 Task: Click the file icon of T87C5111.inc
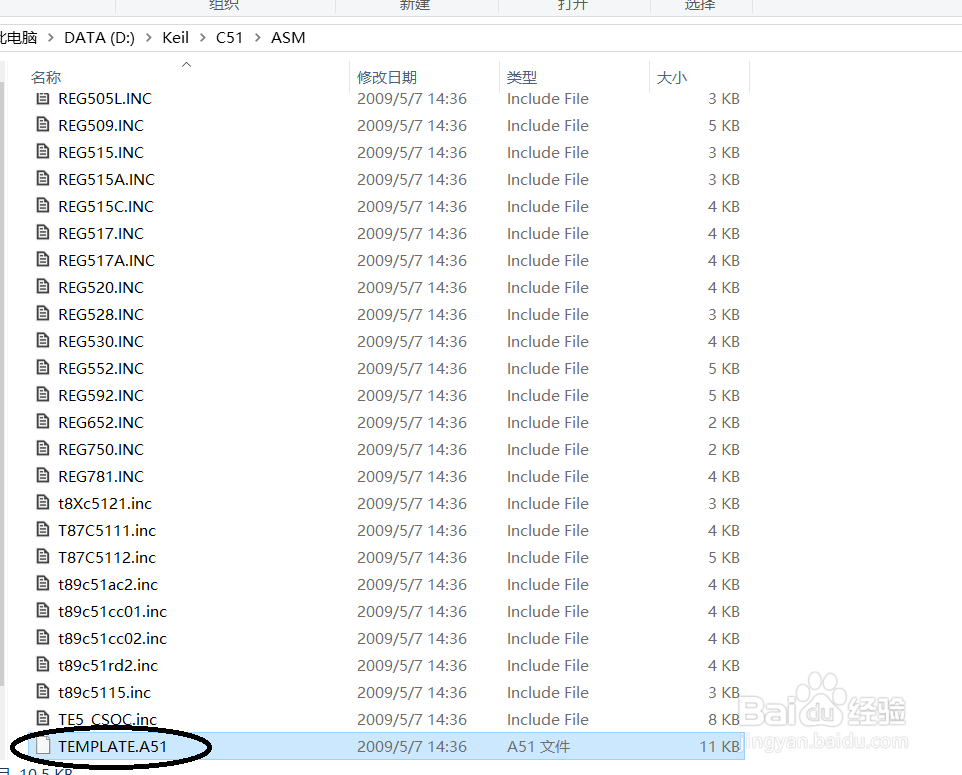(43, 530)
